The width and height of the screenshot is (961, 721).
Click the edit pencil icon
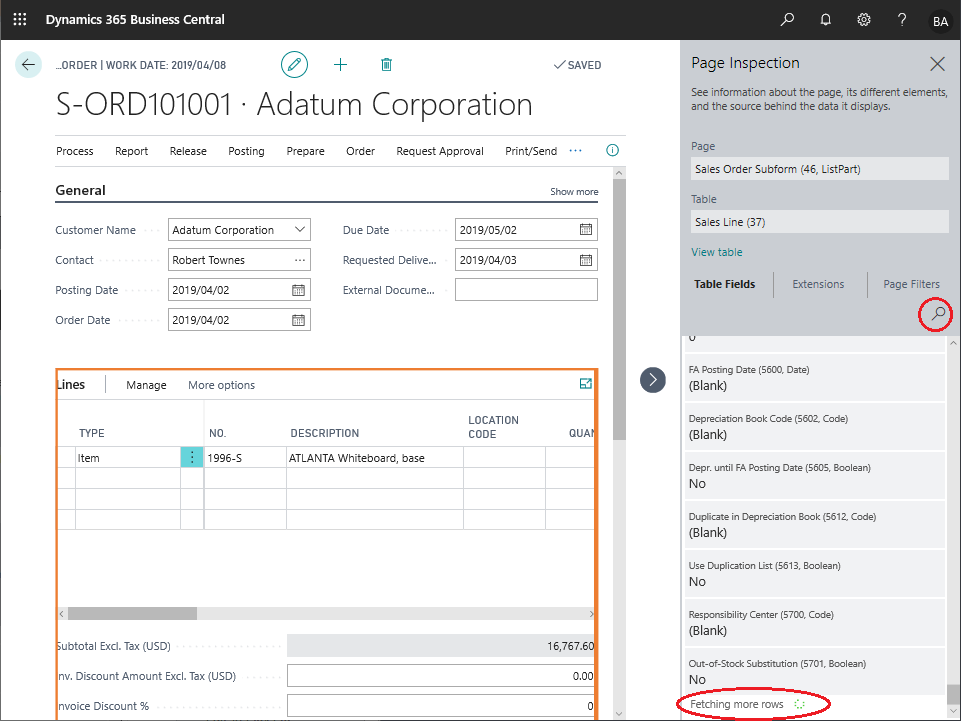(x=294, y=64)
